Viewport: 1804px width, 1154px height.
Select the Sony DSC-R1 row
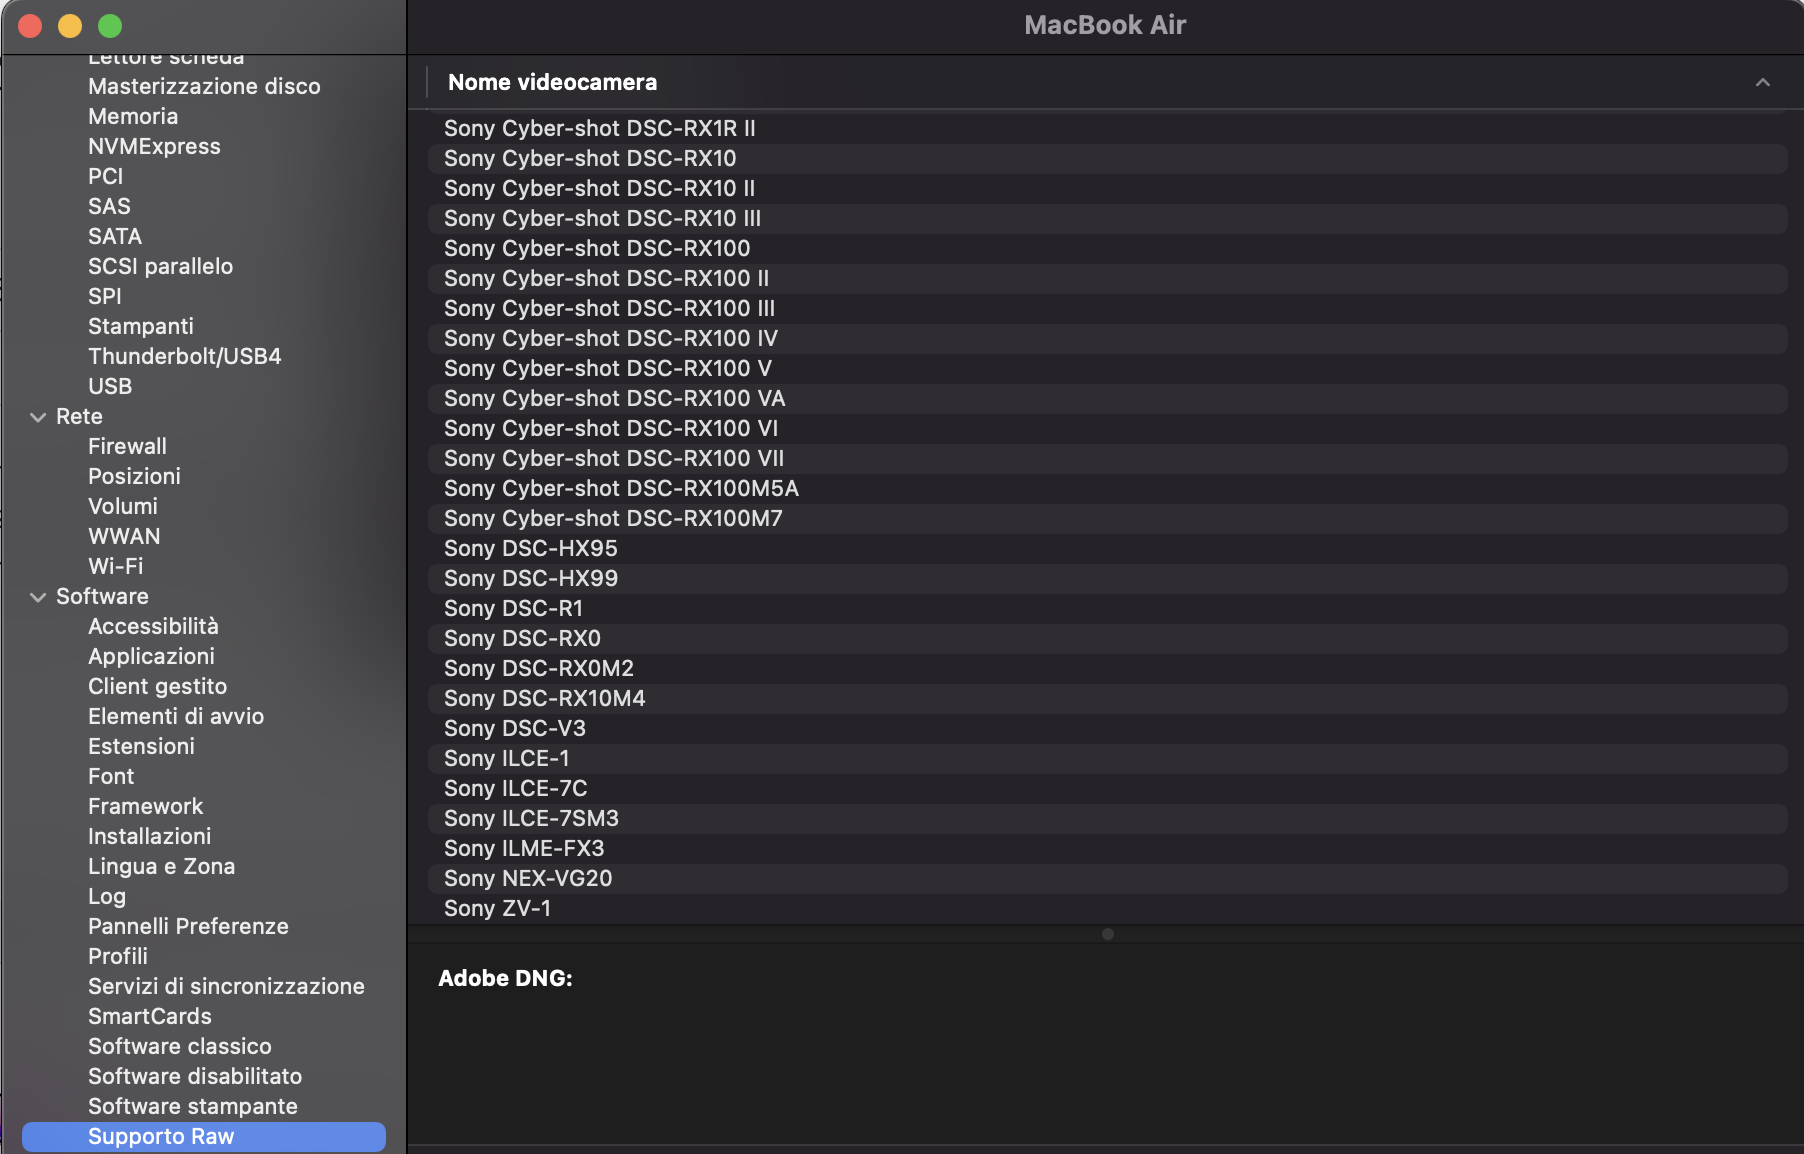coord(1107,609)
